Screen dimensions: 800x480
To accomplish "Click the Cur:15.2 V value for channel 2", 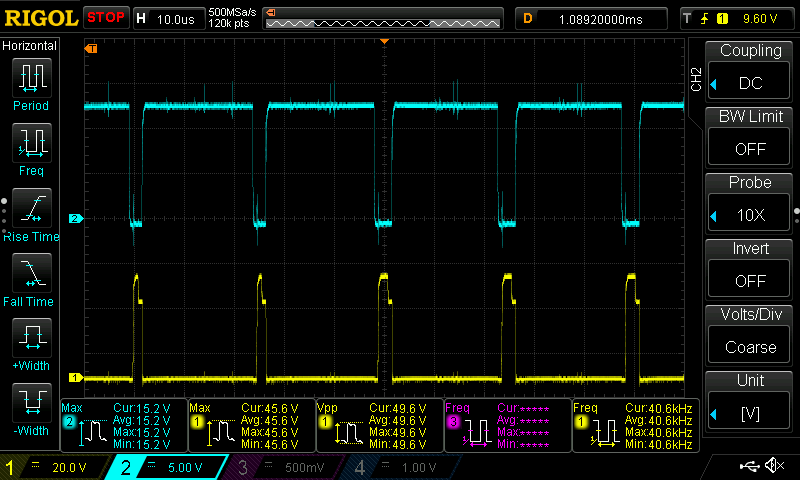I will tap(142, 408).
